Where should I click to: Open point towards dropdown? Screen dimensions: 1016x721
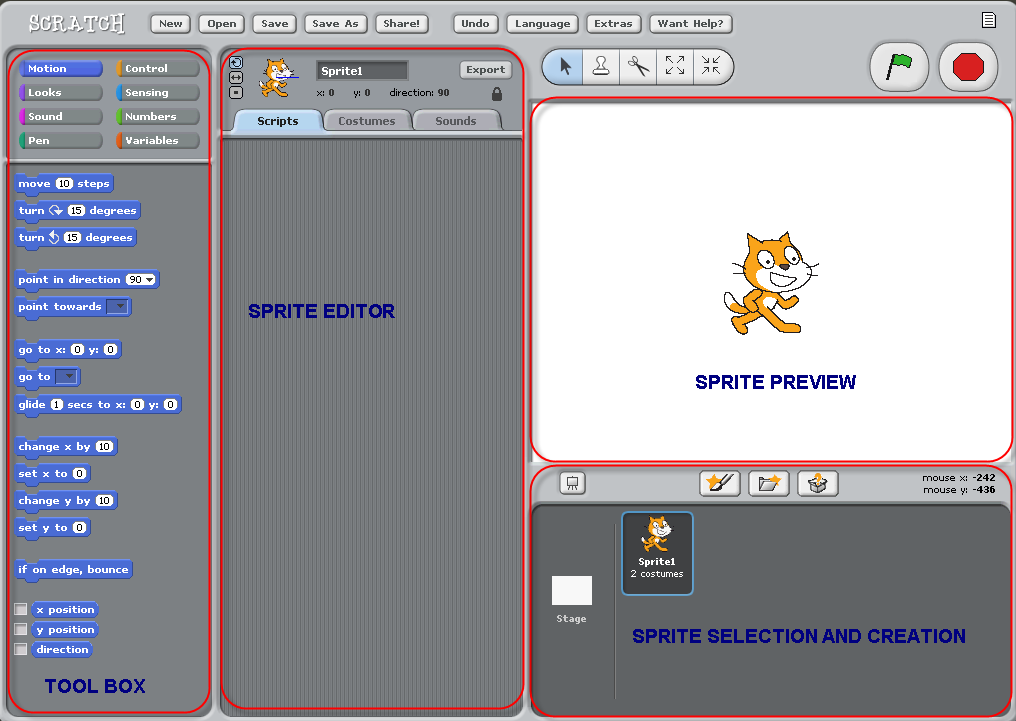(x=117, y=306)
